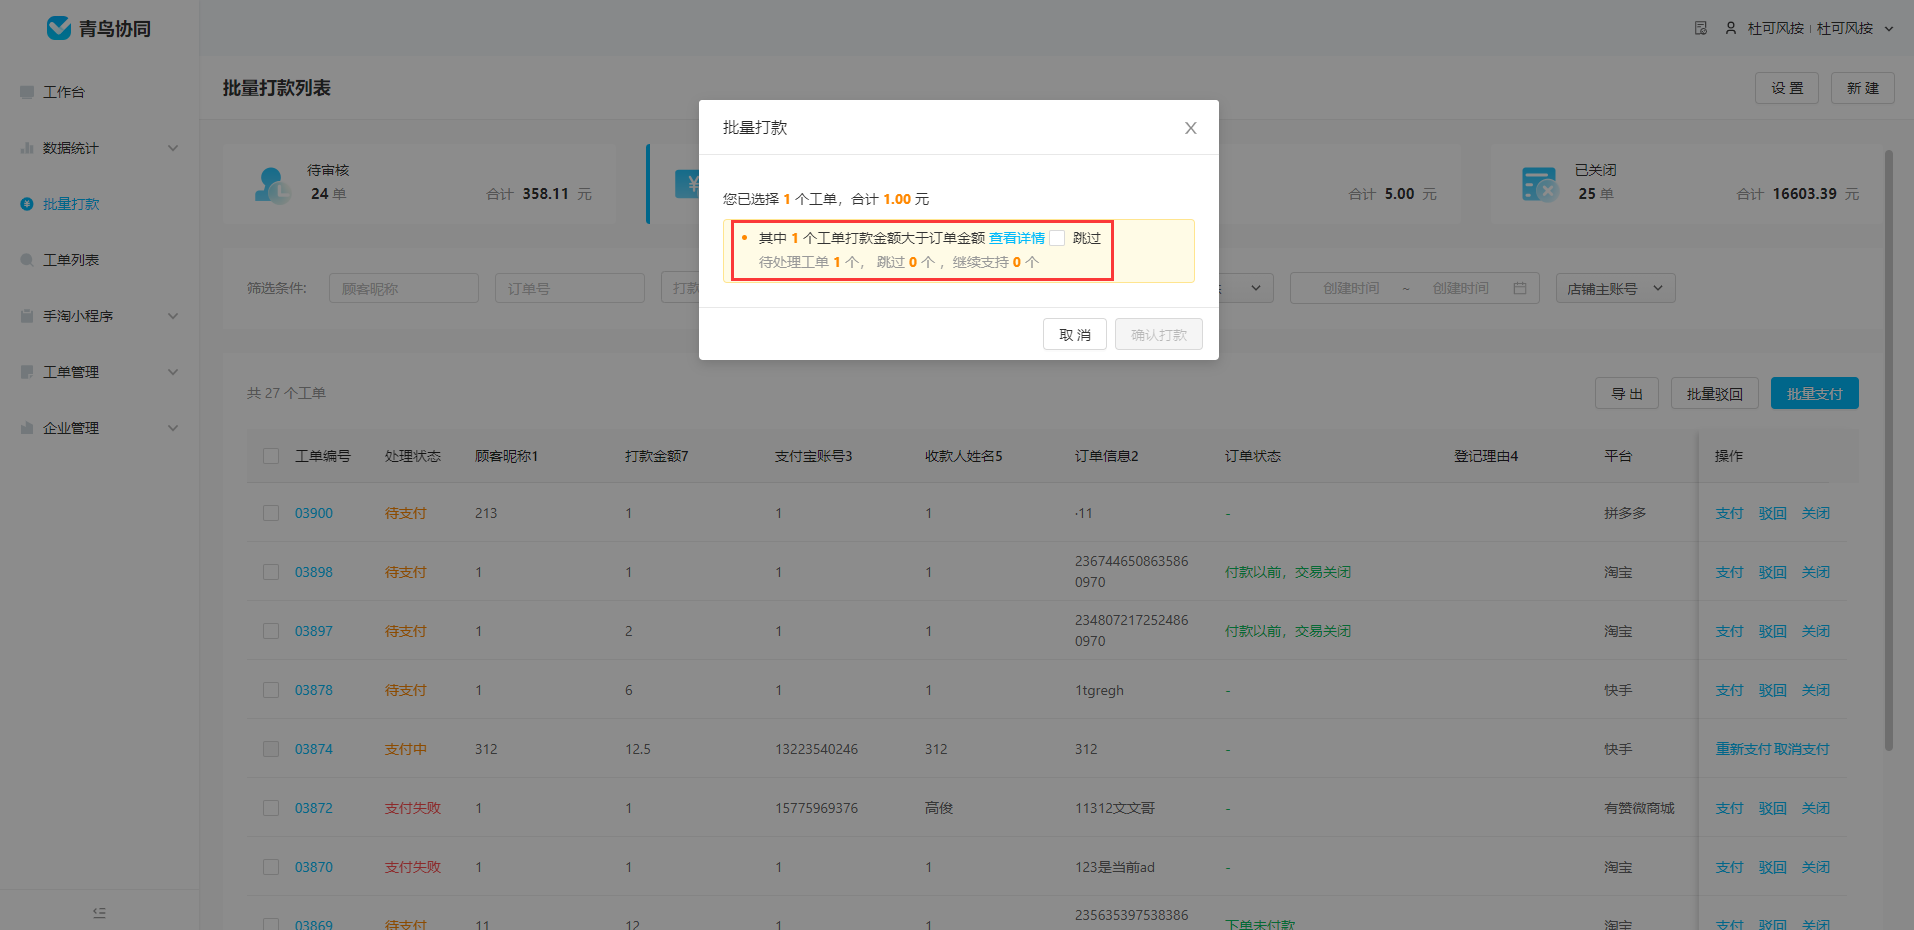Check the row 03897 checkbox
Screen dimensions: 1914x930
[x=271, y=631]
